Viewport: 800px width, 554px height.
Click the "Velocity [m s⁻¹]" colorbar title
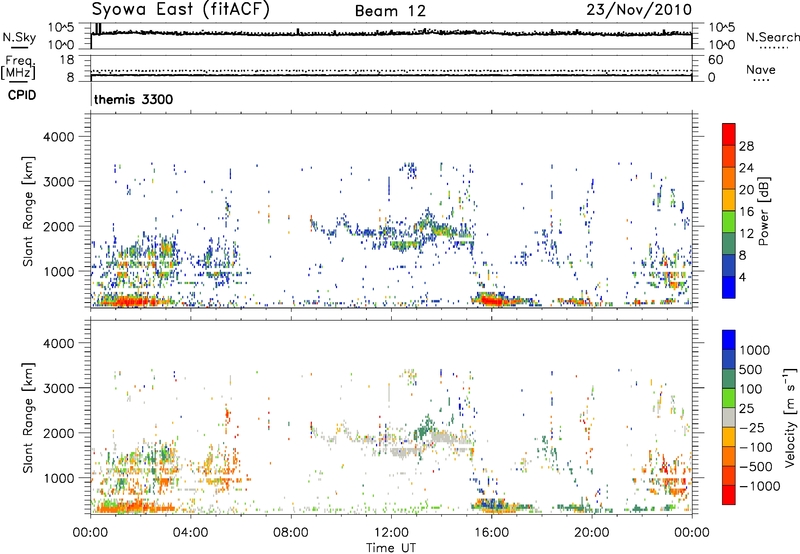(790, 417)
